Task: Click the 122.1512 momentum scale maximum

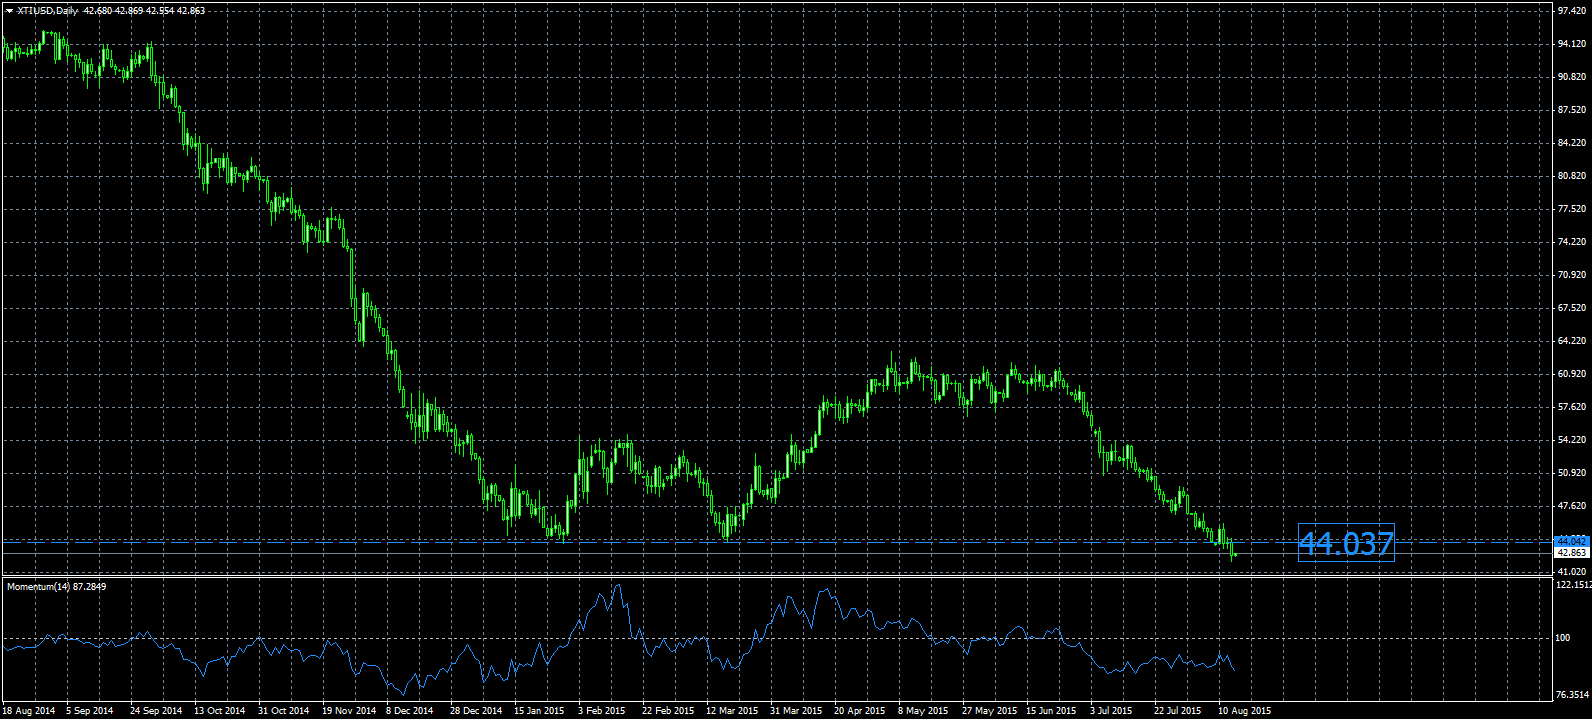Action: pyautogui.click(x=1572, y=583)
